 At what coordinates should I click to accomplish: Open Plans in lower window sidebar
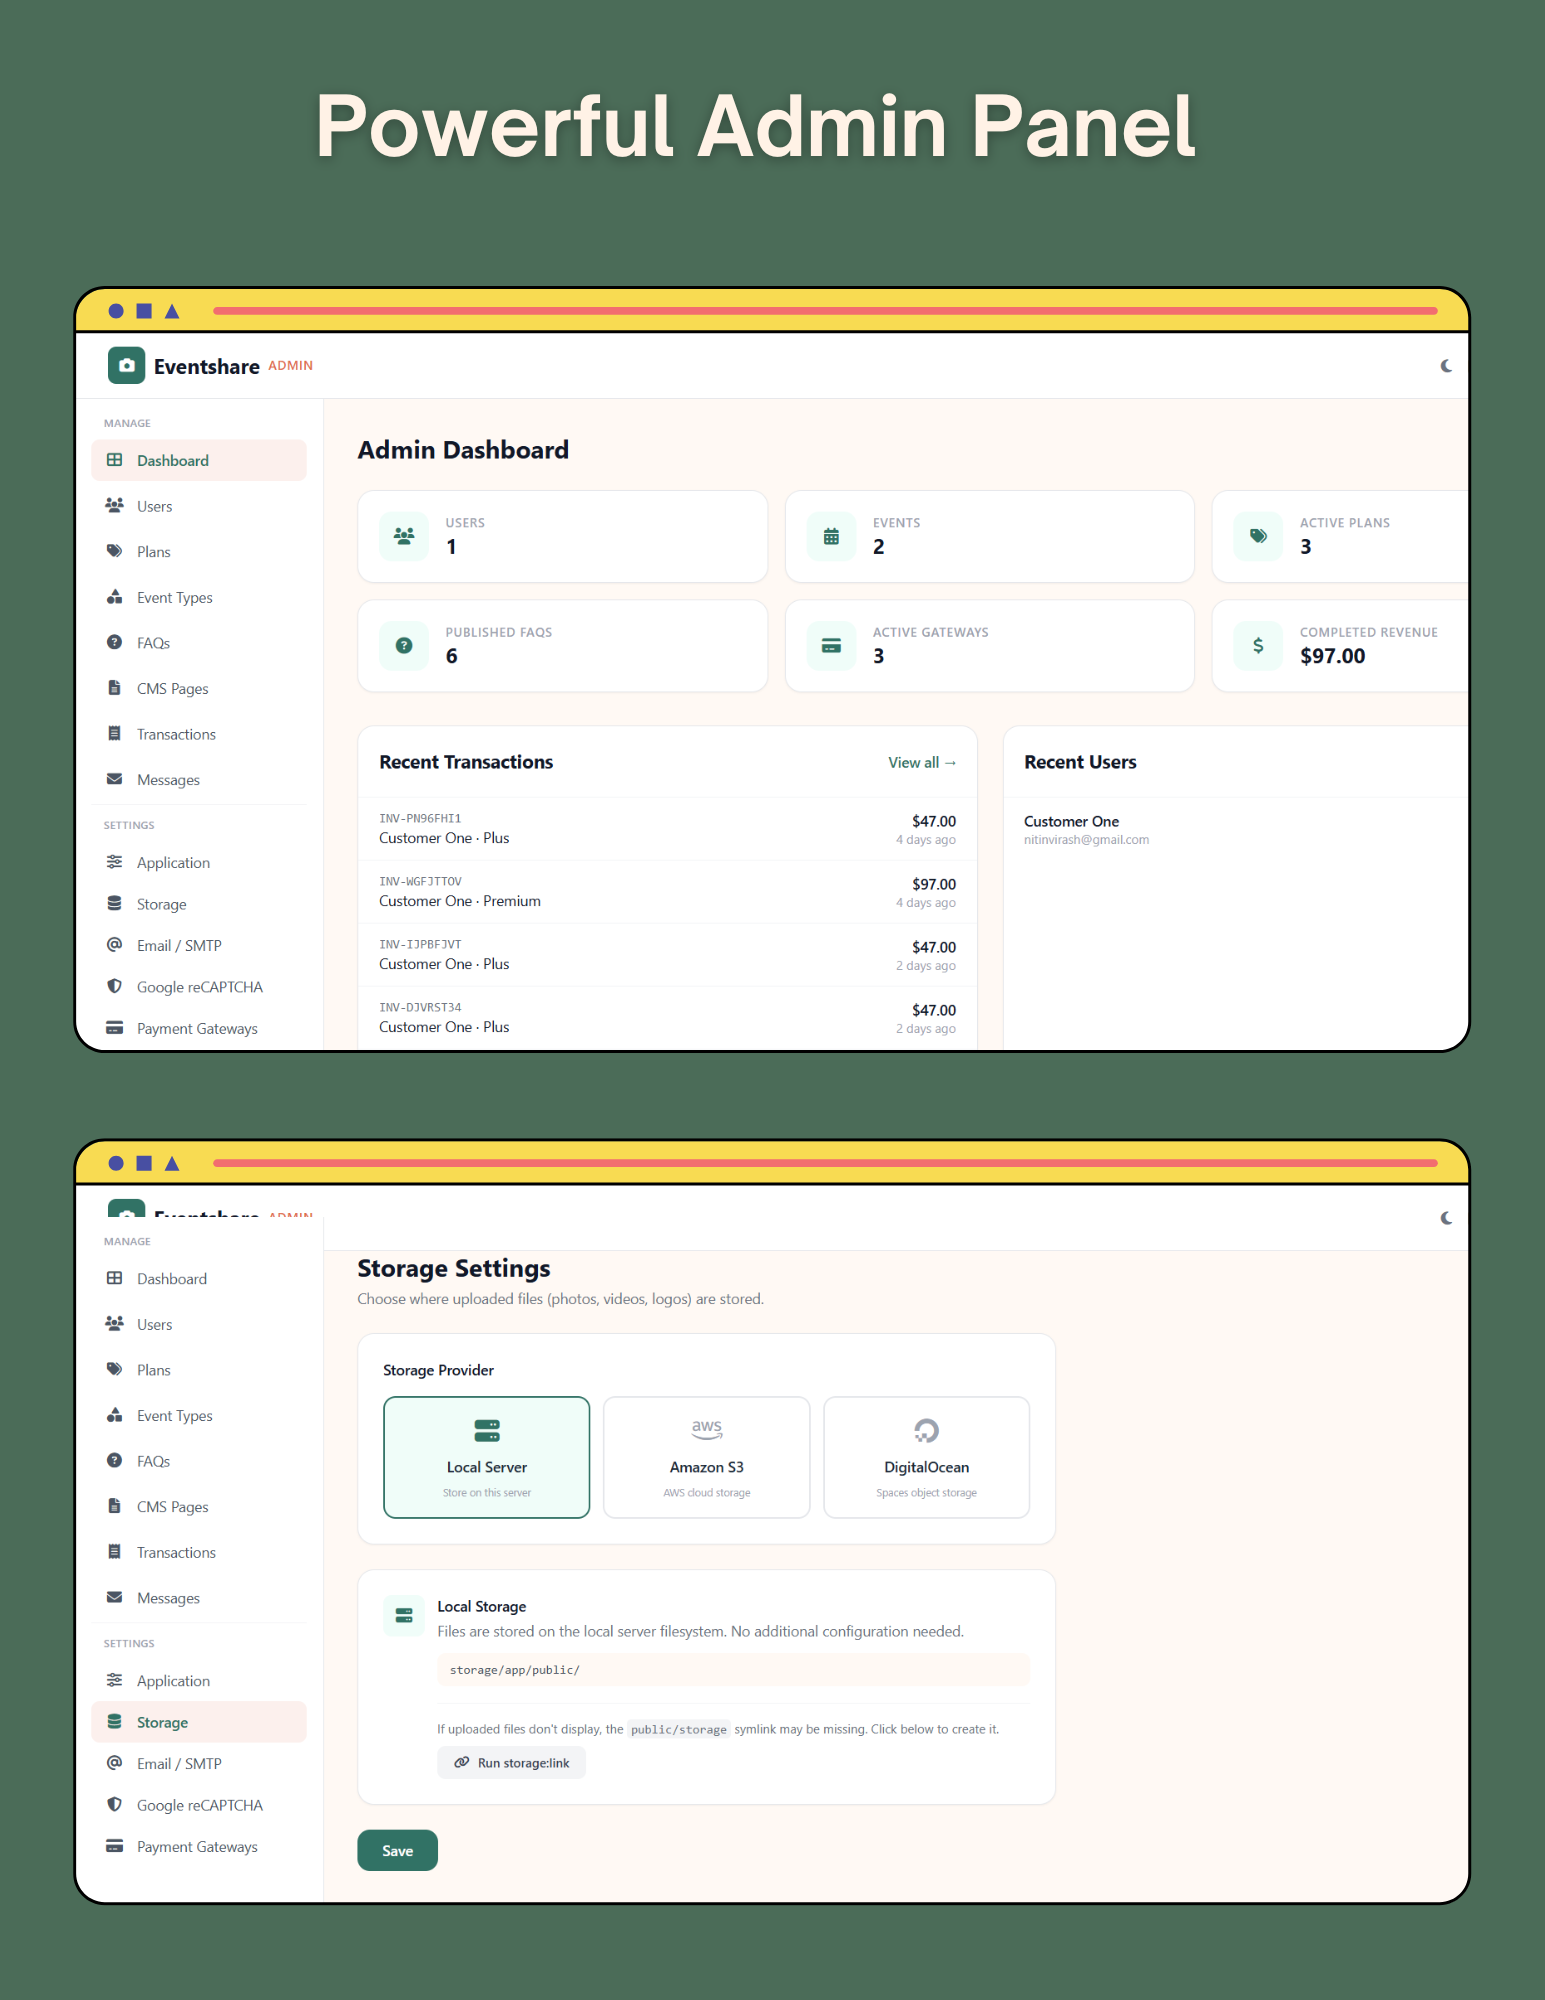click(199, 1370)
